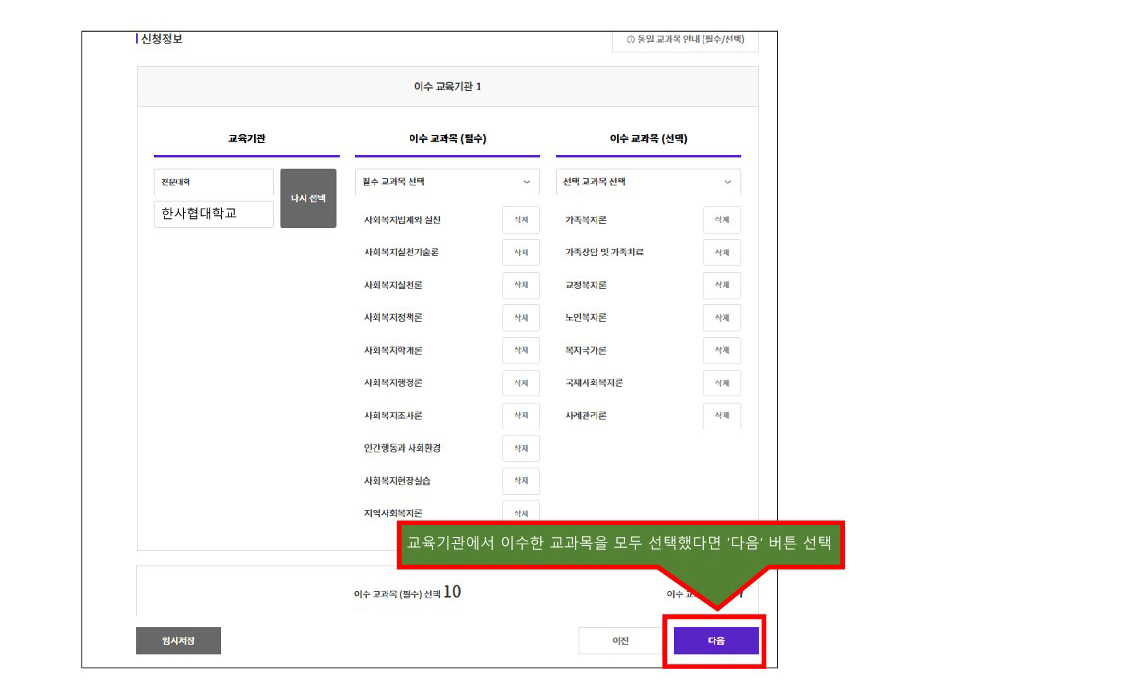Screen dimensions: 1123x699
Task: Click the 이전 button
Action: [620, 641]
